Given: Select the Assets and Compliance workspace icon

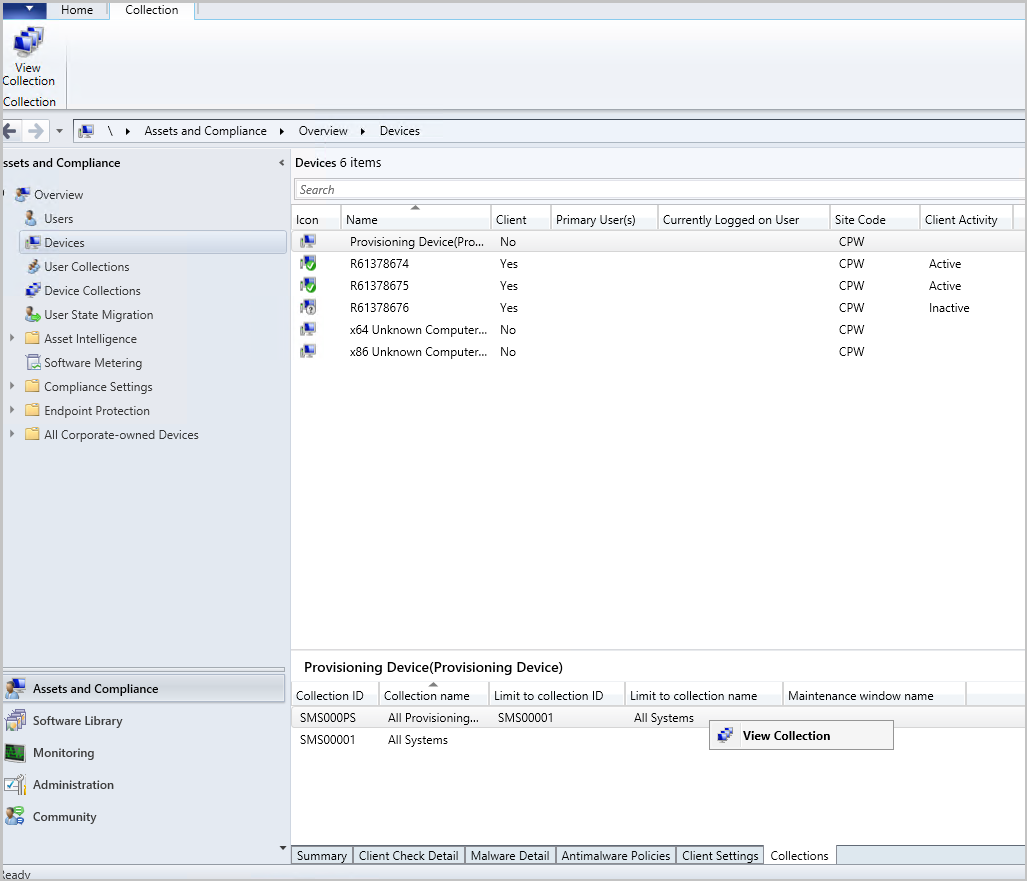Looking at the screenshot, I should point(18,688).
